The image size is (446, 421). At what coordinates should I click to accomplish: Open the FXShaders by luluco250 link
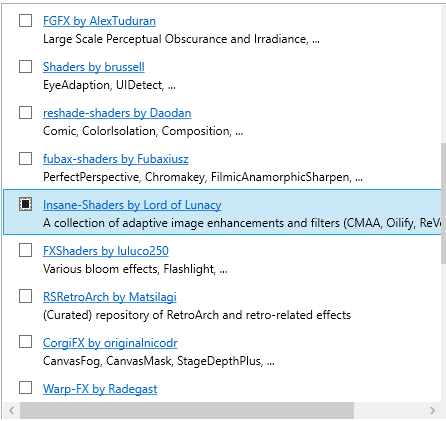coord(106,251)
